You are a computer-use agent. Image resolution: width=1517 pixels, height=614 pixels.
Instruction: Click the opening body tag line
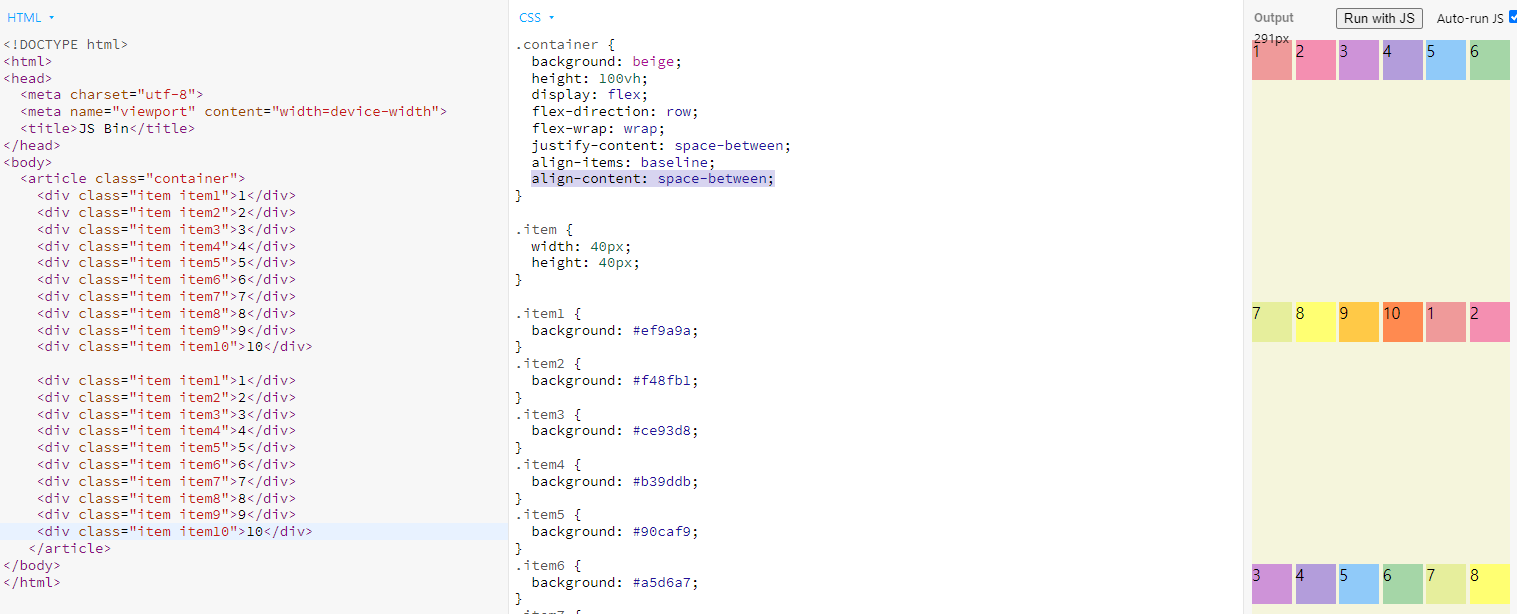tap(28, 162)
